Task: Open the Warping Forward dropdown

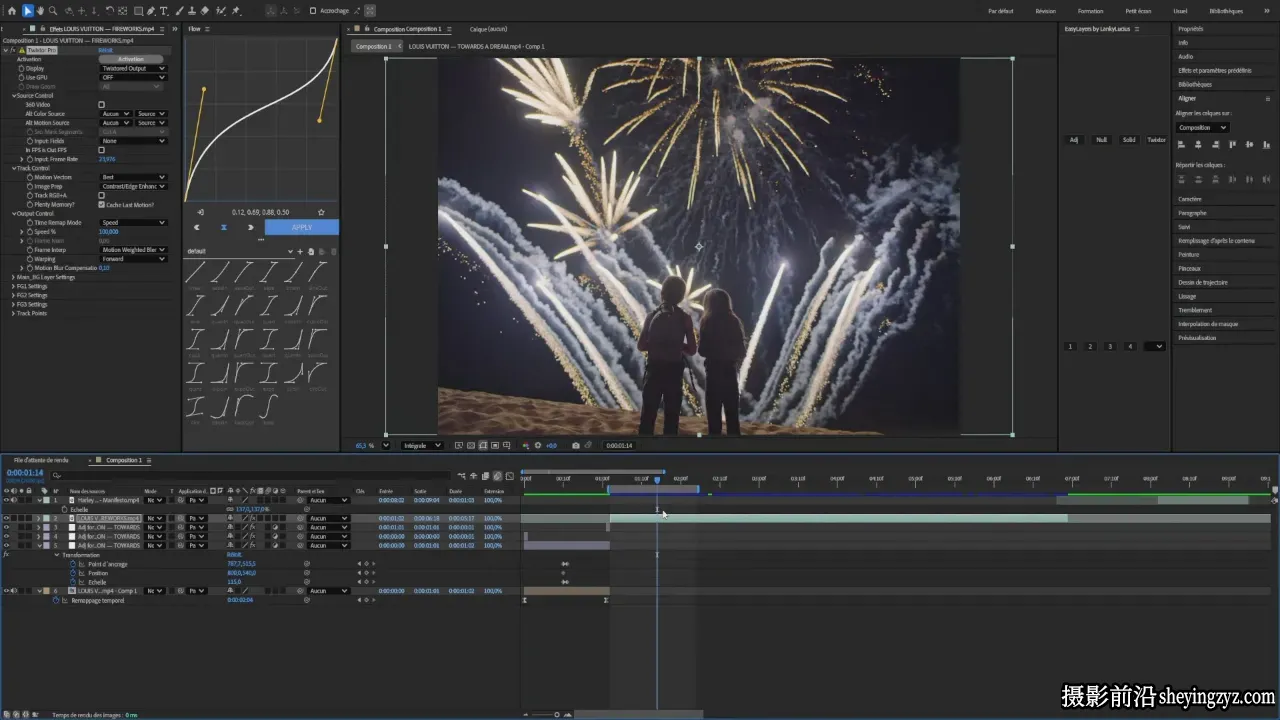Action: (x=133, y=259)
